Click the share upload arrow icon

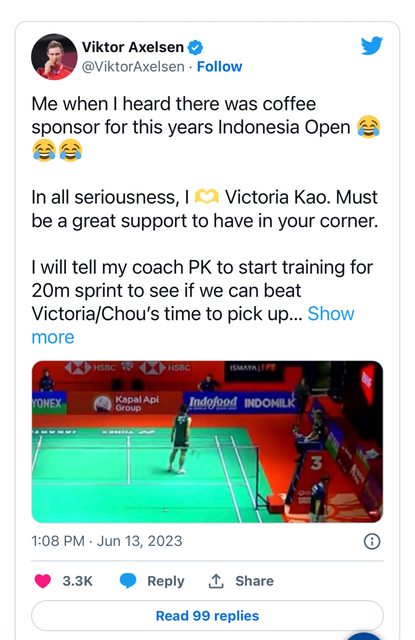pos(216,580)
